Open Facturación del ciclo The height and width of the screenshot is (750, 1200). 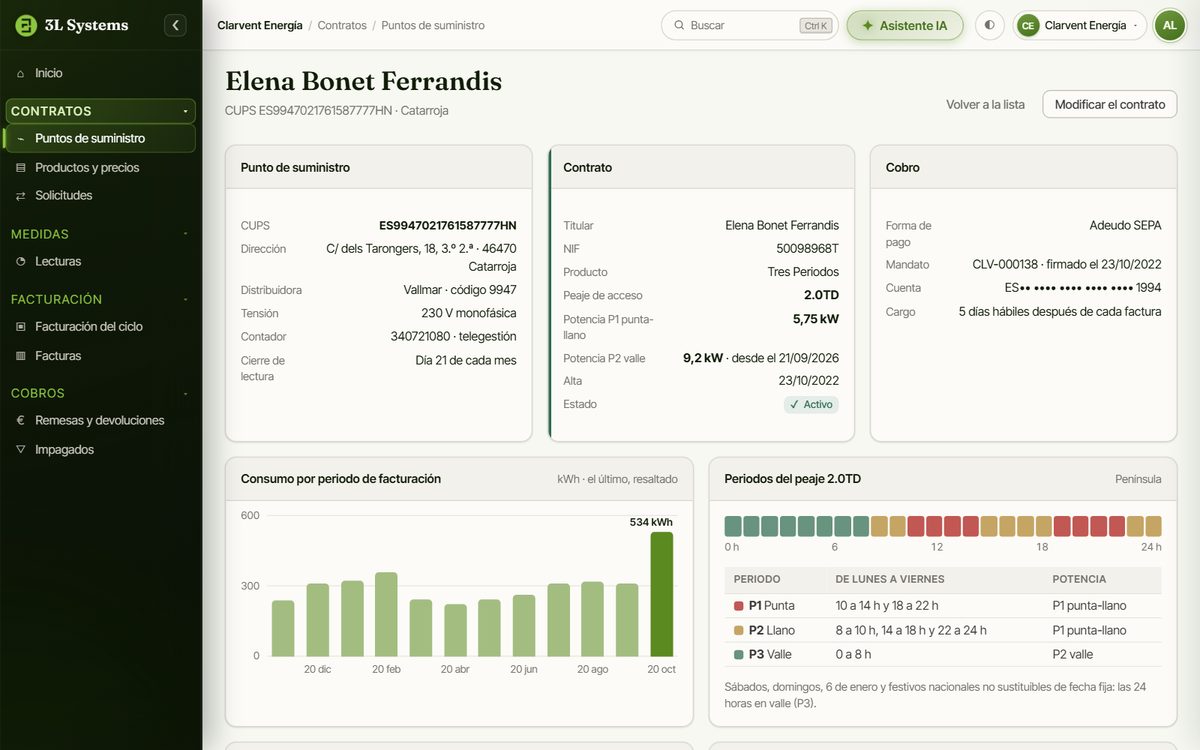coord(100,327)
